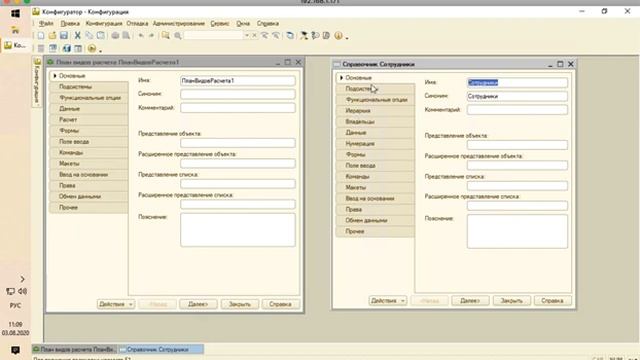Image resolution: width=640 pixels, height=360 pixels.
Task: Click the Paste clipboard icon
Action: 100,36
